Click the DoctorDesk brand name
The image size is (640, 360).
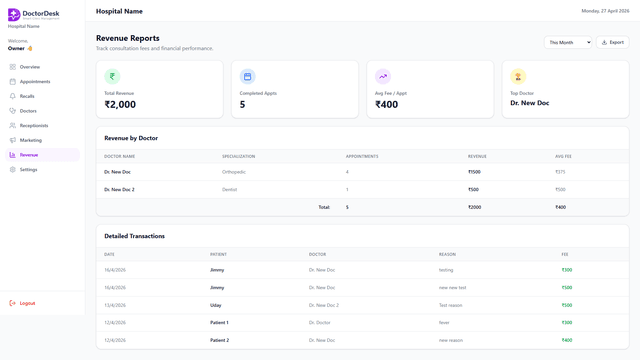[x=41, y=13]
